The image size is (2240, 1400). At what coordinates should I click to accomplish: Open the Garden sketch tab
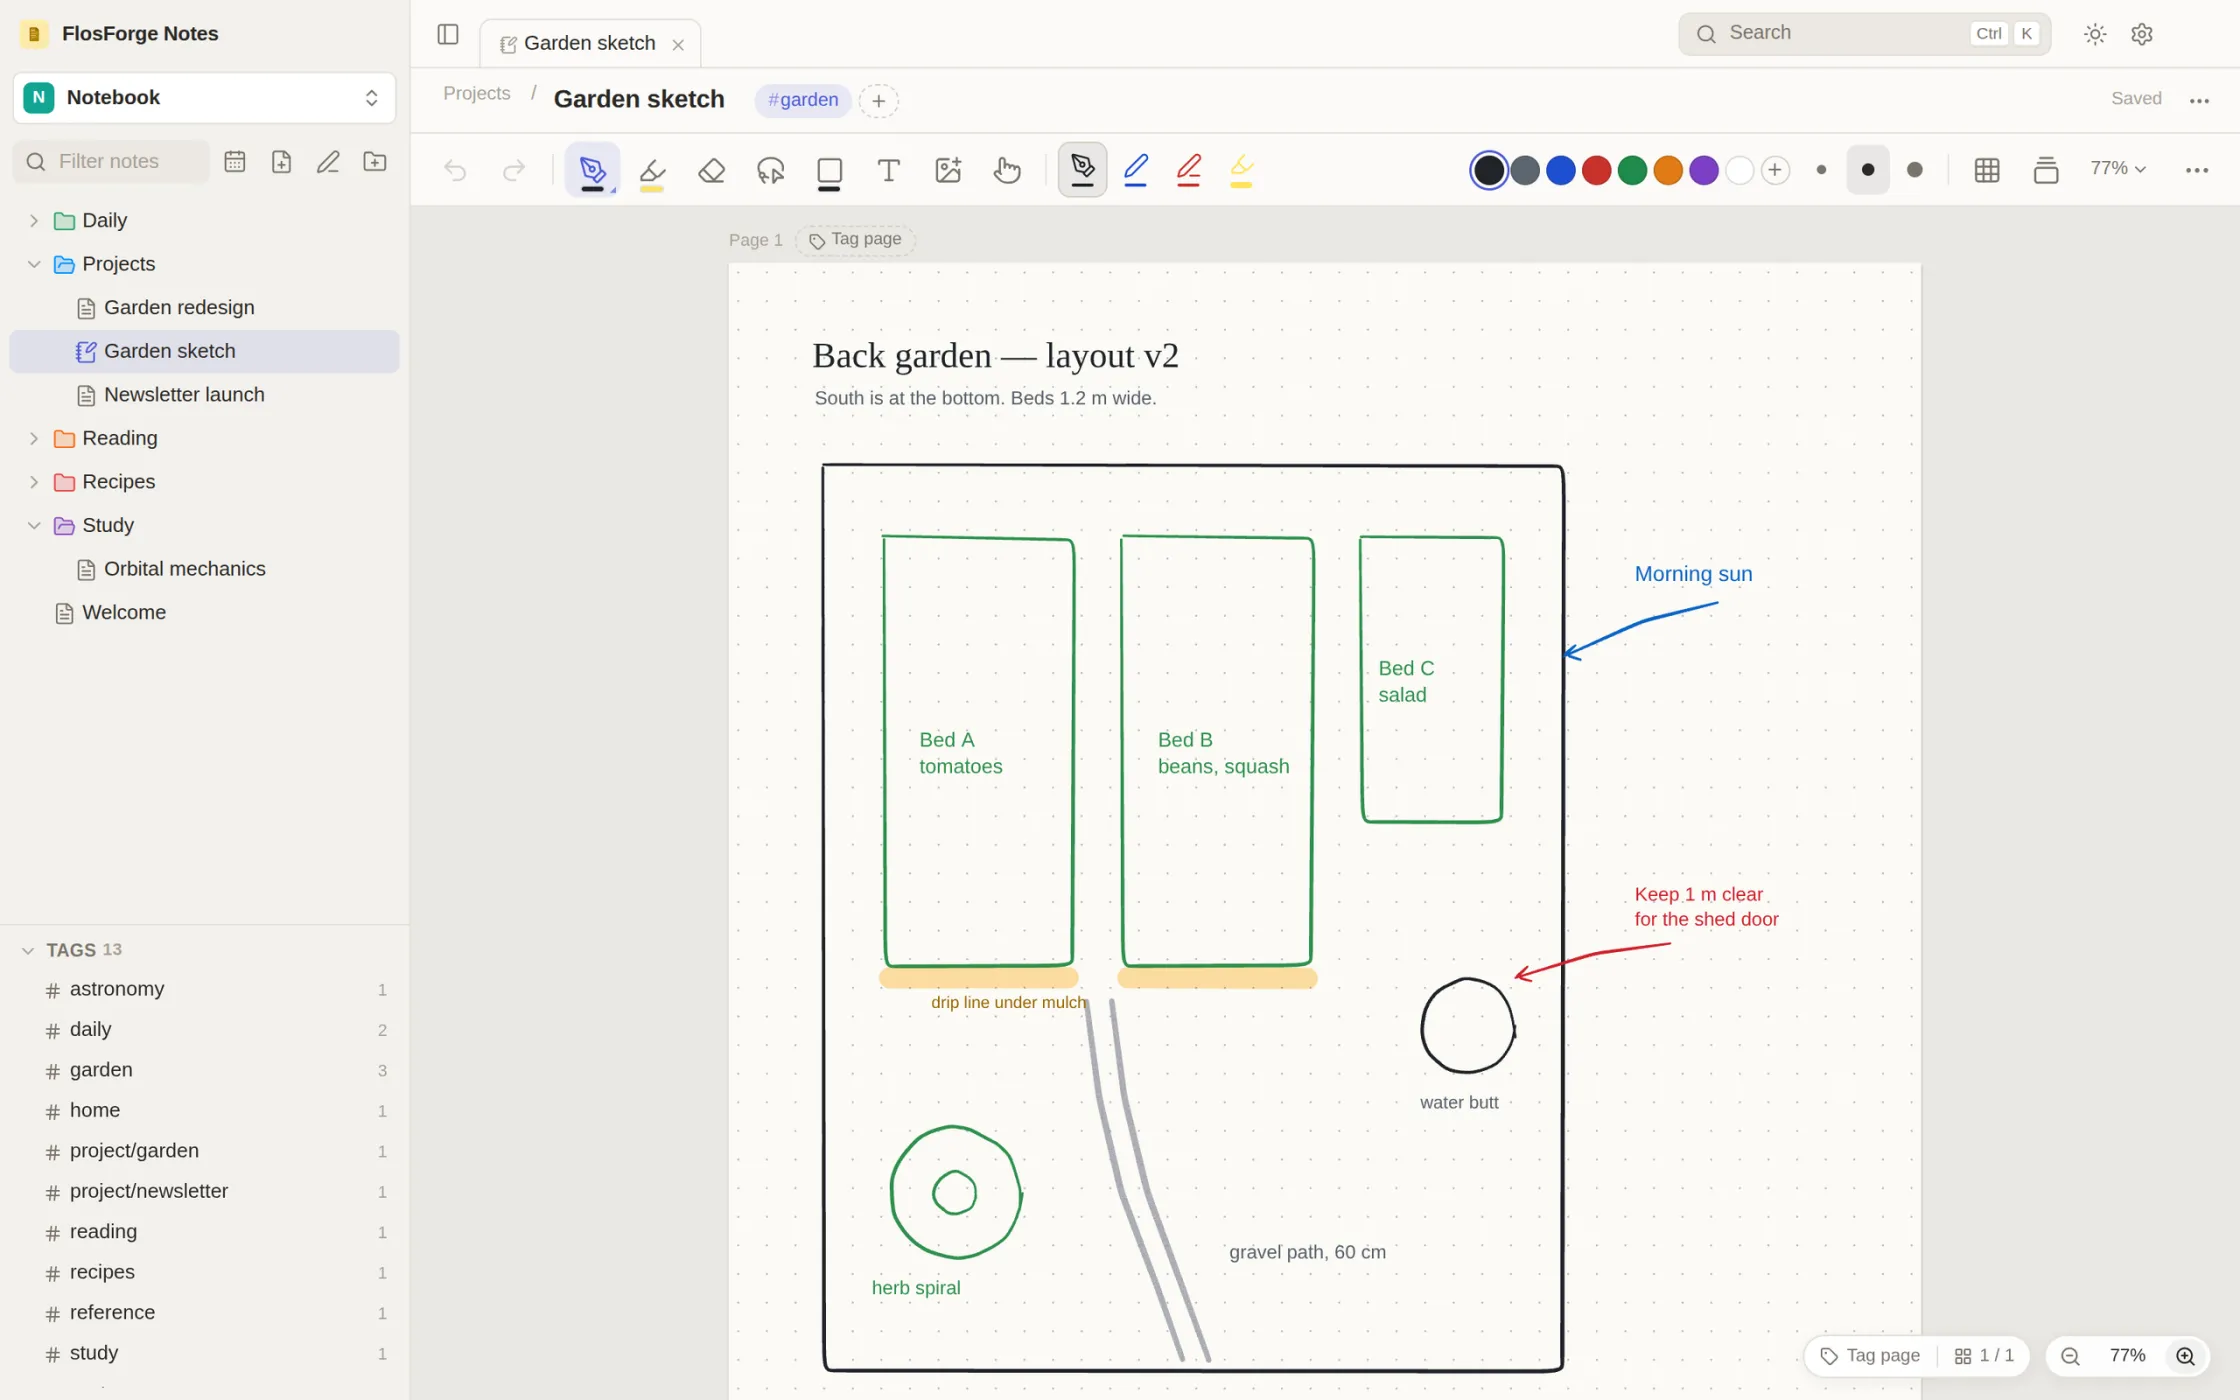tap(590, 43)
